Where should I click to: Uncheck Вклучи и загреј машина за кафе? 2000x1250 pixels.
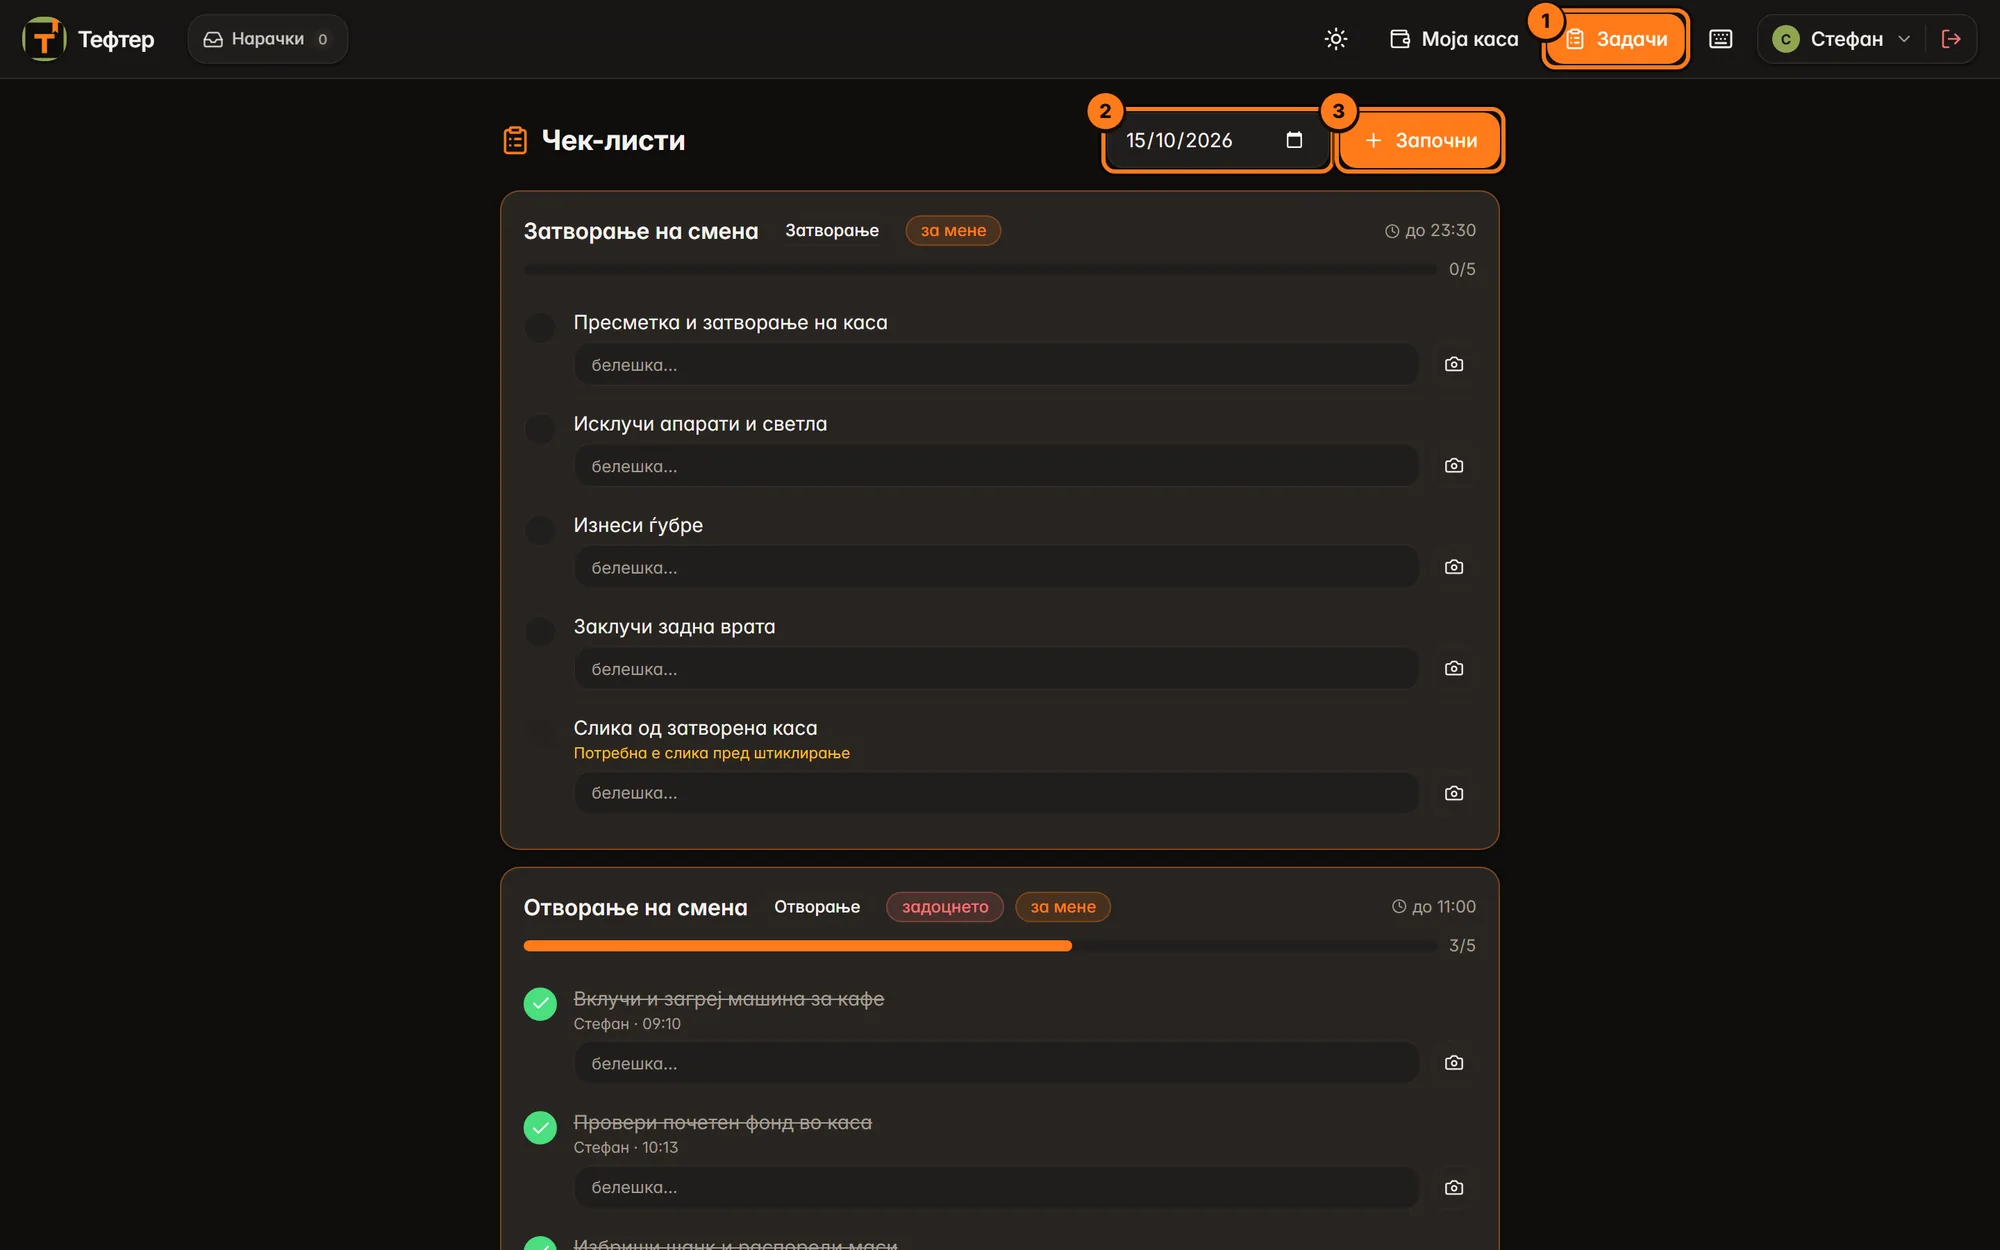[x=540, y=1003]
